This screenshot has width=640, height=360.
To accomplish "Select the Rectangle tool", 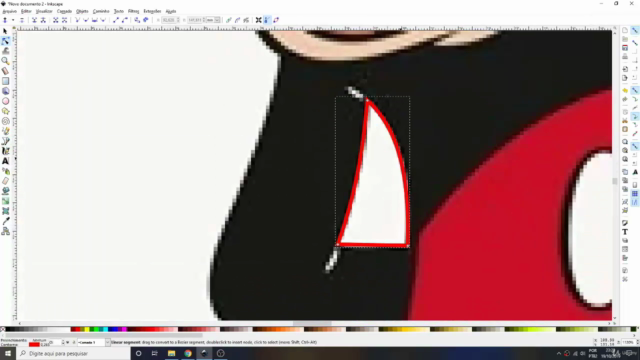I will point(5,81).
